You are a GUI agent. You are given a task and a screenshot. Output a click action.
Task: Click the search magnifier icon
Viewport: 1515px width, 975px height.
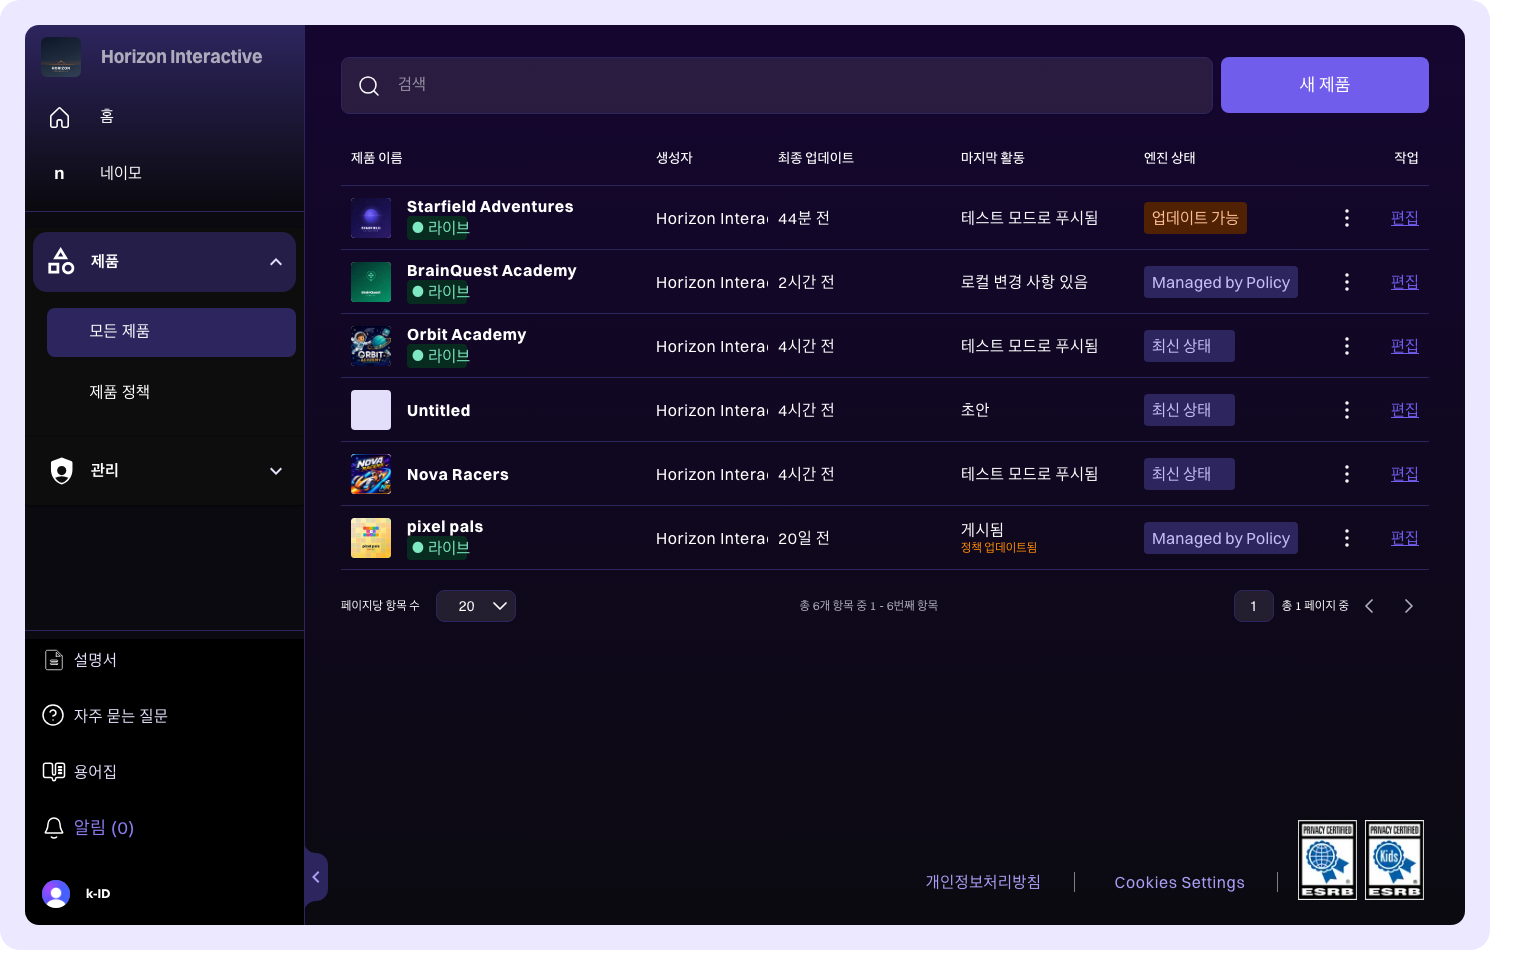369,86
